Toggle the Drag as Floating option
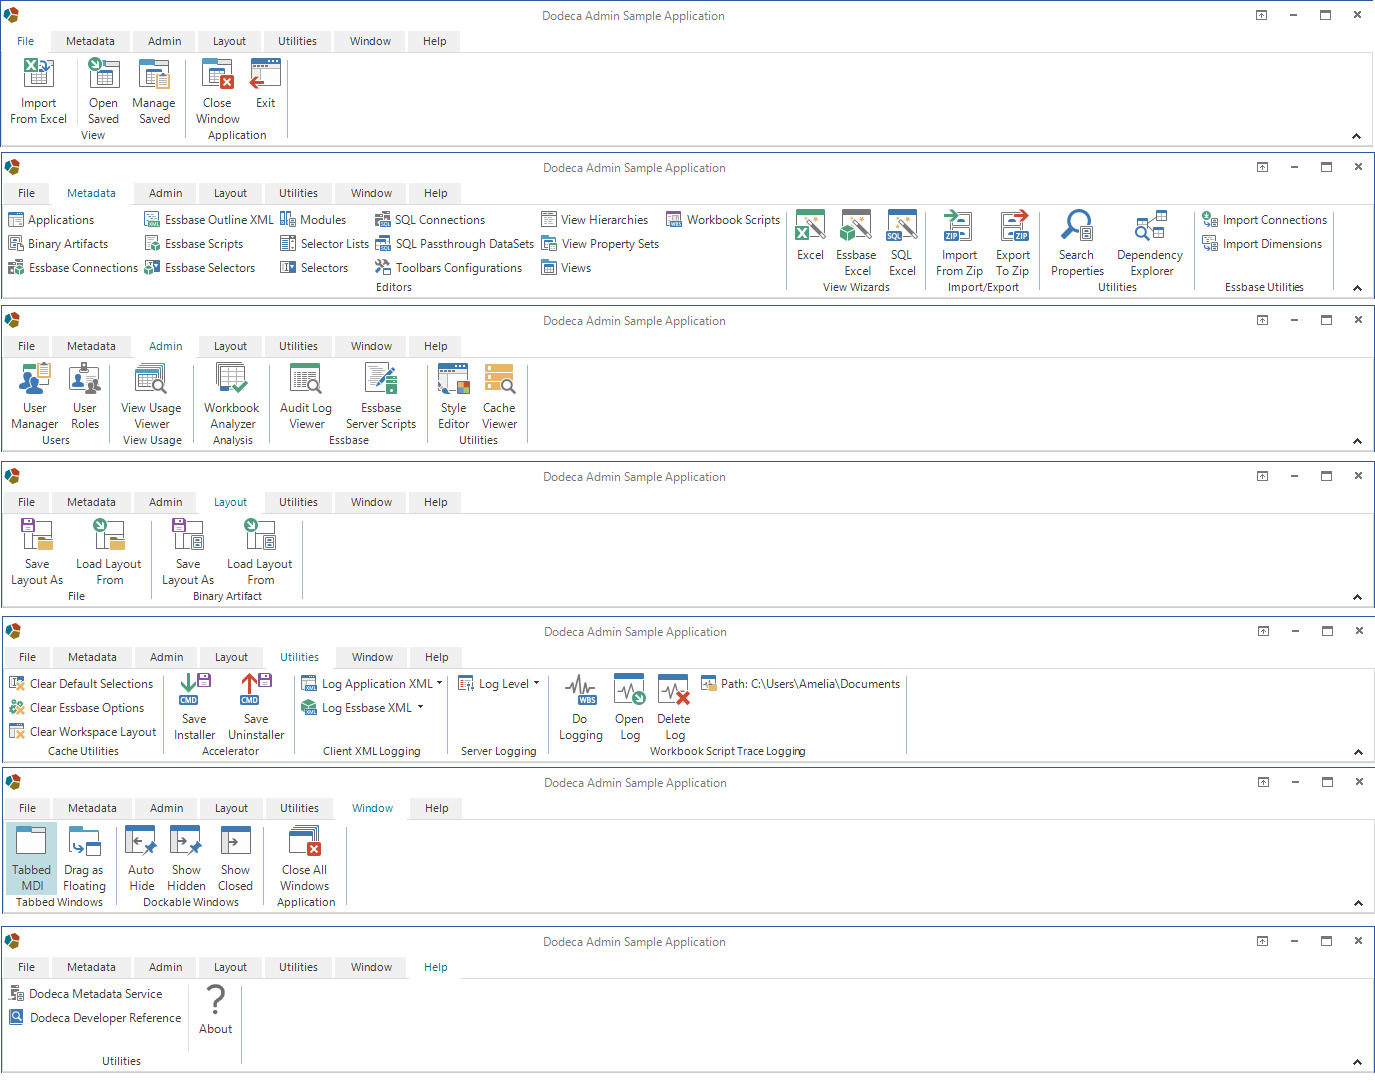The height and width of the screenshot is (1086, 1375). coord(84,859)
